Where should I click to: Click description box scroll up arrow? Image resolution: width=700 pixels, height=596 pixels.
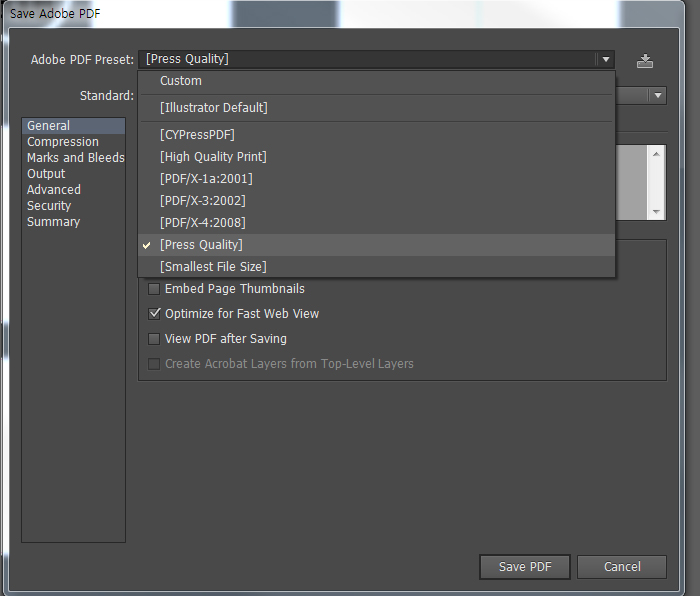point(656,154)
